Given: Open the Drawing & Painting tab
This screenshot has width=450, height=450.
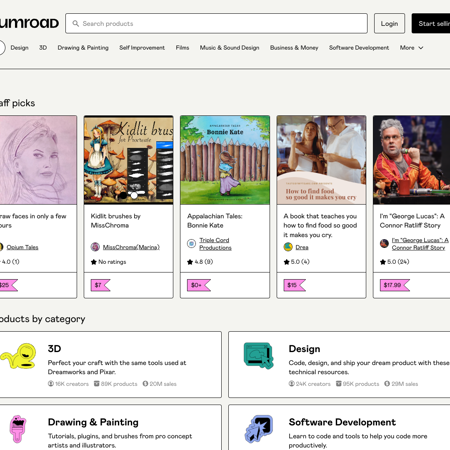Looking at the screenshot, I should click(x=83, y=48).
